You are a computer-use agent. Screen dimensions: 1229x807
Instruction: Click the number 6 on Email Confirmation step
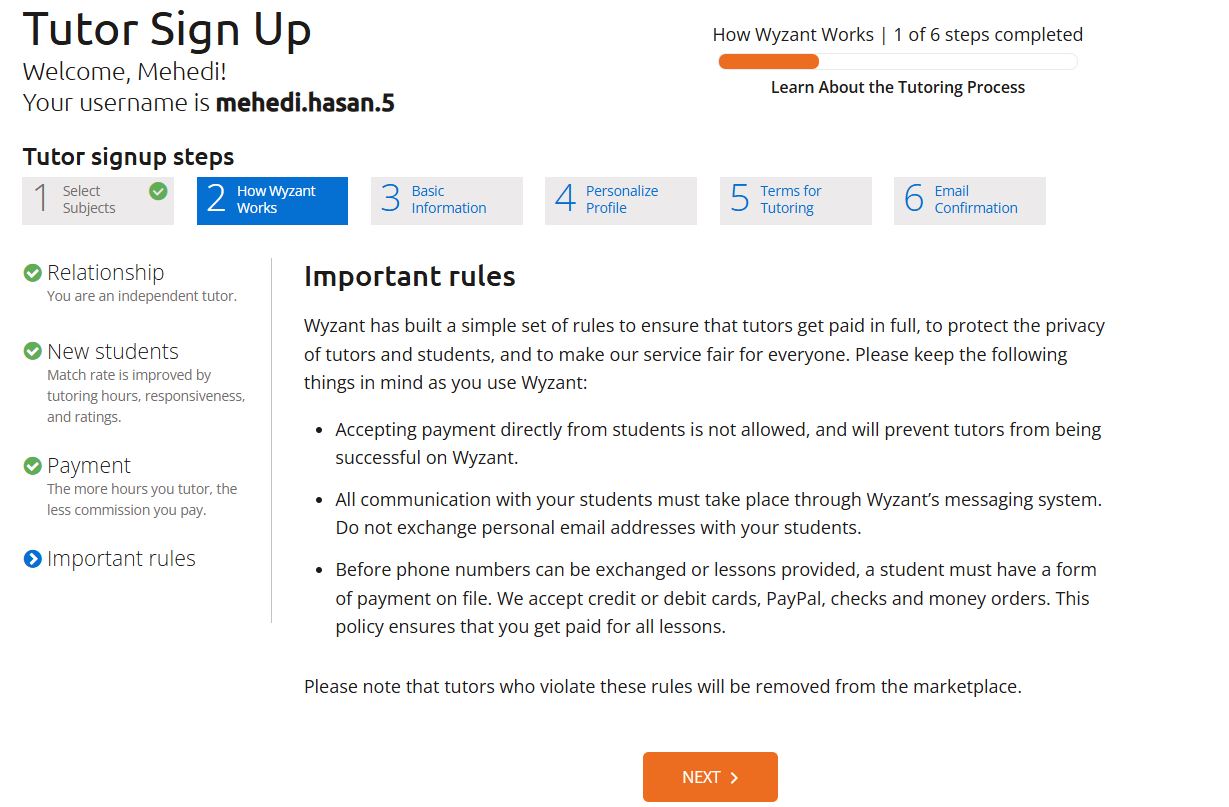pyautogui.click(x=915, y=199)
